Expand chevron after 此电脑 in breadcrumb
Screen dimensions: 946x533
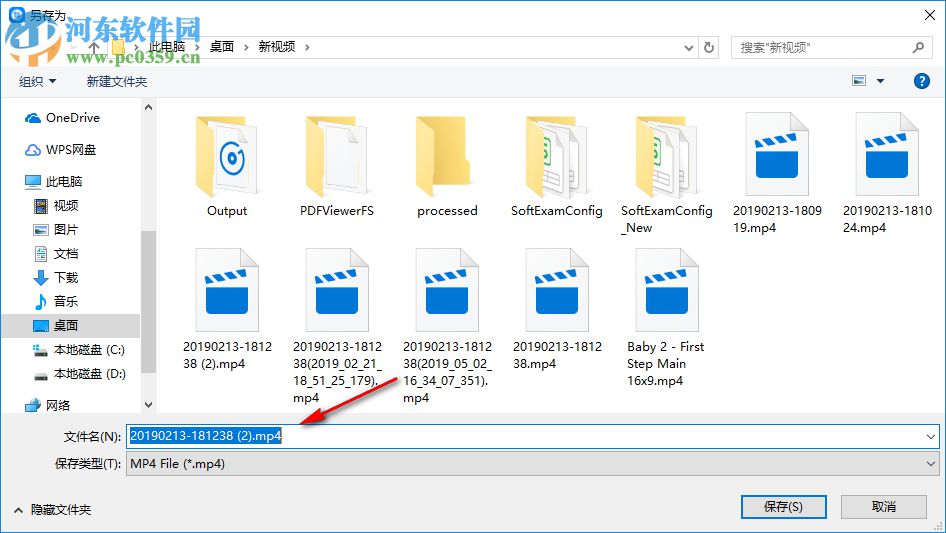[197, 47]
